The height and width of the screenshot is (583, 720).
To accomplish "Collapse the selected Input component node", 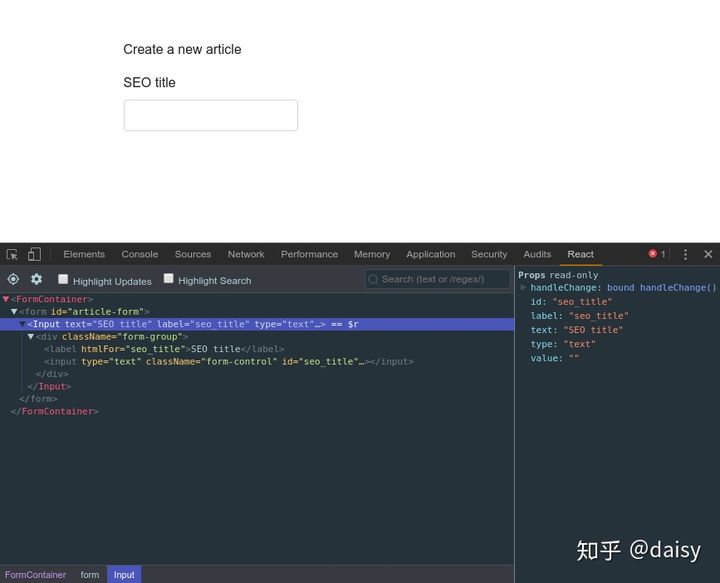I will 22,324.
